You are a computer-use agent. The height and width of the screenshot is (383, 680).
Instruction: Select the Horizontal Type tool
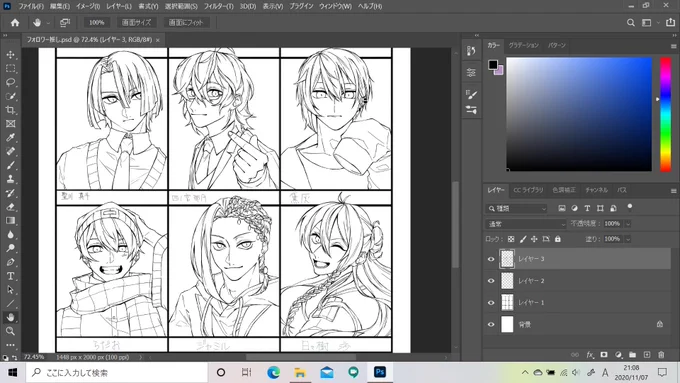pyautogui.click(x=10, y=276)
